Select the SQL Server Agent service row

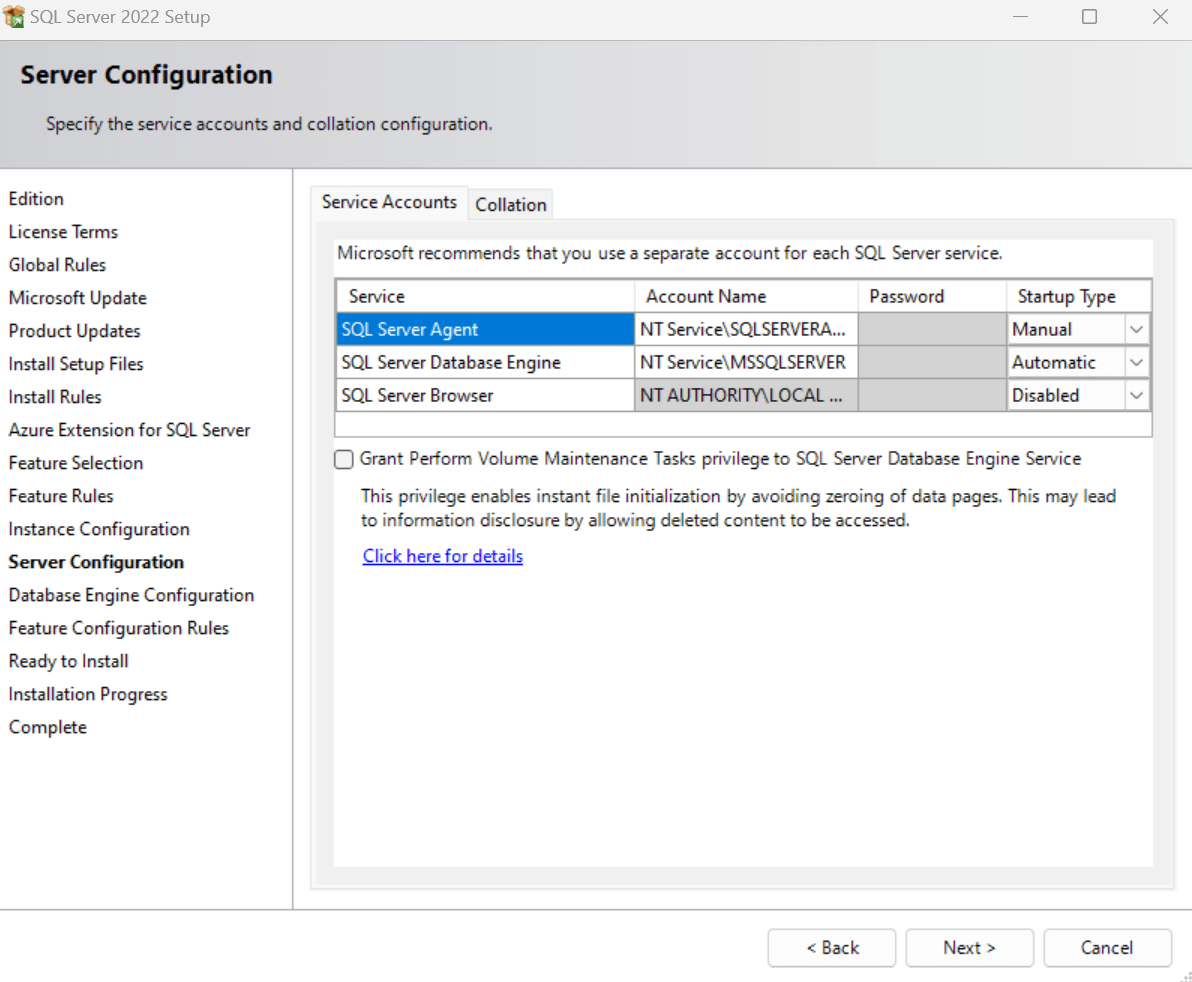[485, 329]
